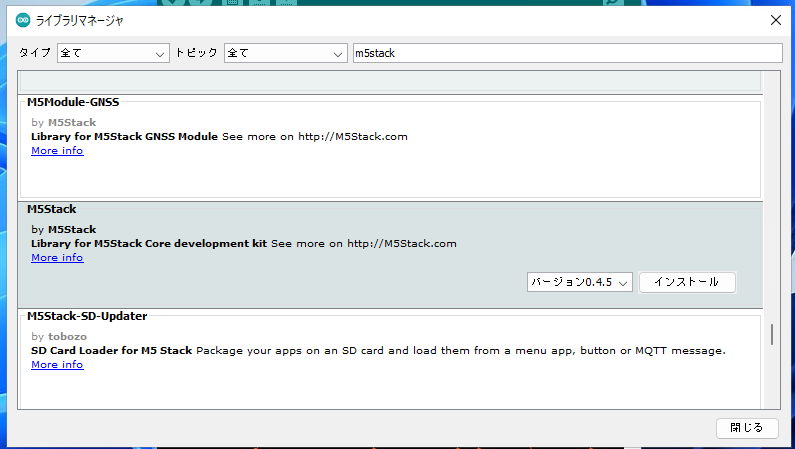Select the M5Stack library entry title
Screen dimensions: 795x449
coord(52,209)
